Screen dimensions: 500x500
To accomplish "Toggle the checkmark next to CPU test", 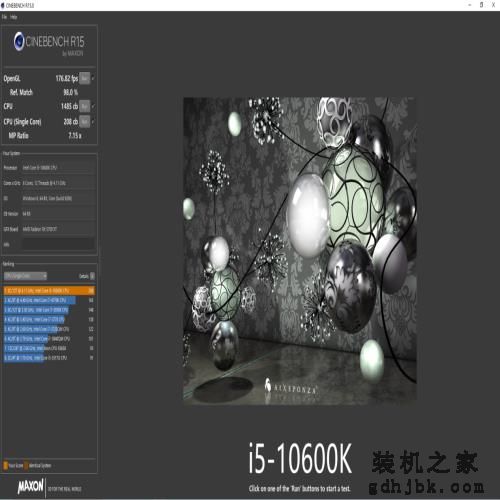I will point(93,106).
